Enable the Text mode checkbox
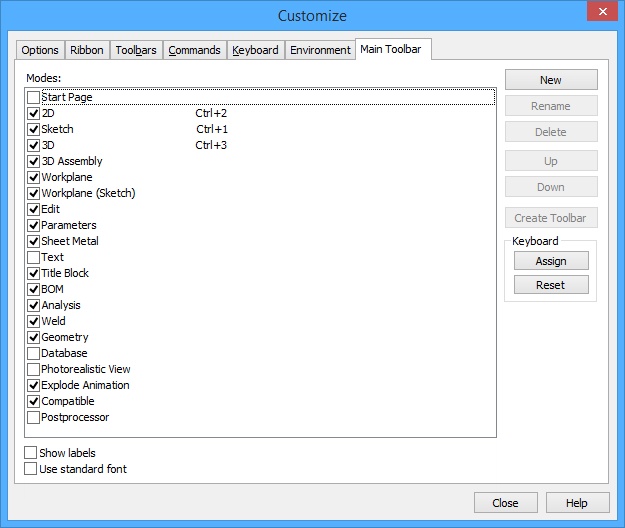 [34, 257]
